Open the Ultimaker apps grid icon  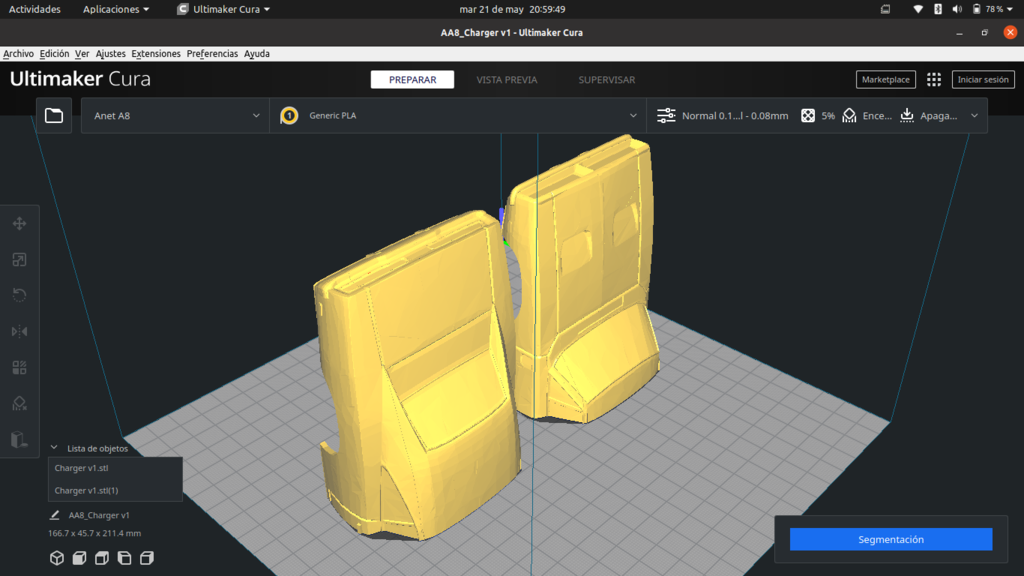(x=934, y=80)
